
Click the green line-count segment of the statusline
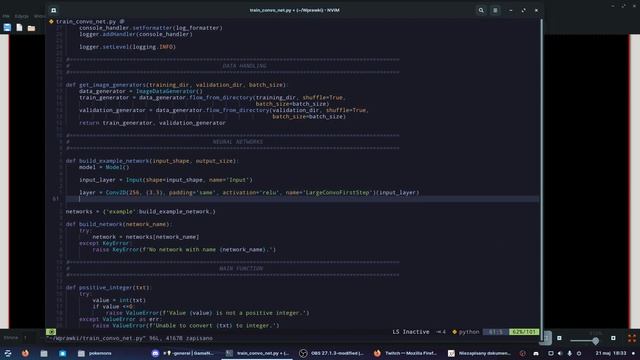point(524,332)
